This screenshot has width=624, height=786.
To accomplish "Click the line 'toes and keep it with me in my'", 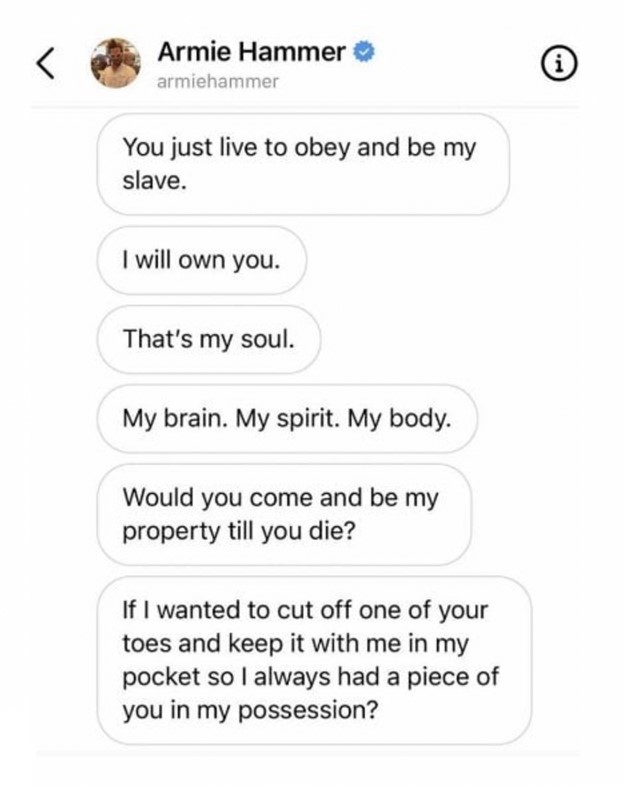I will coord(296,644).
